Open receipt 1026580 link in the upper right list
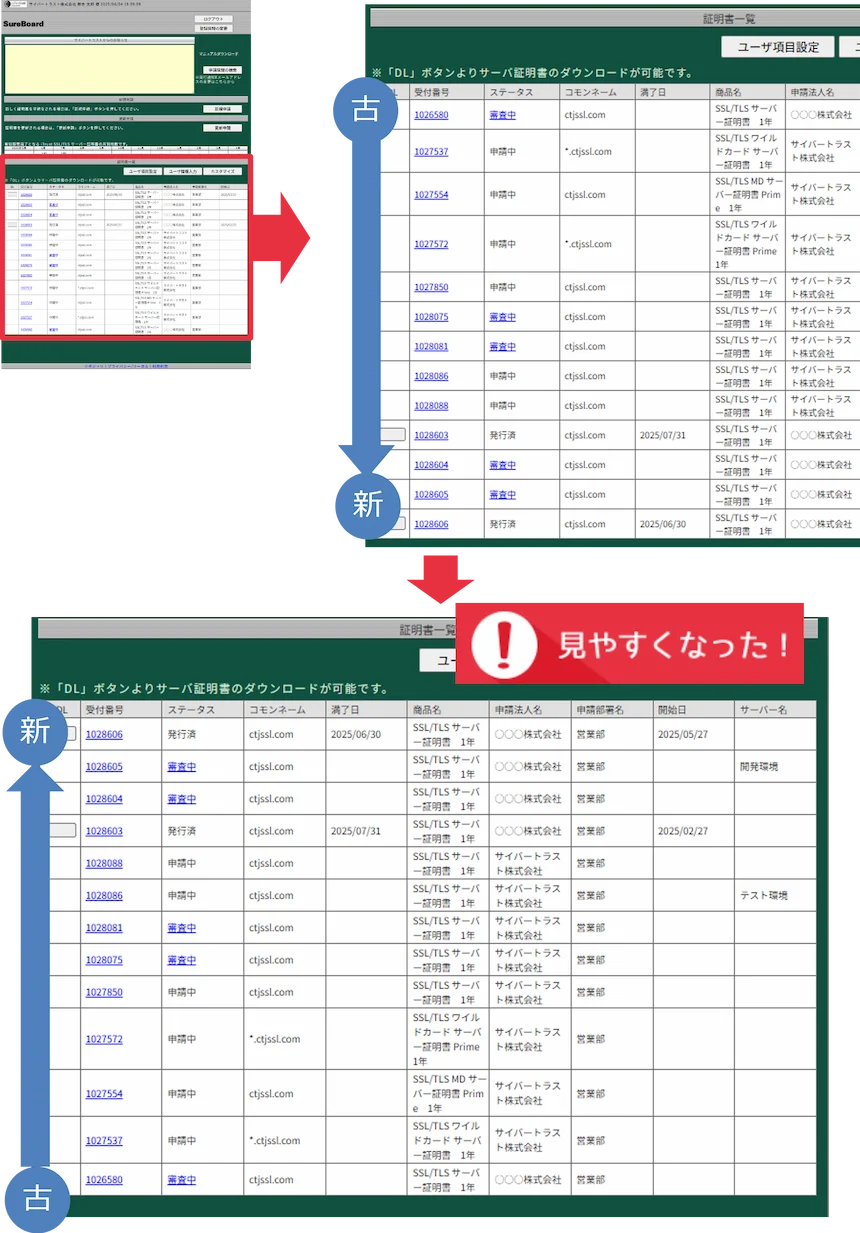The image size is (860, 1233). point(431,115)
